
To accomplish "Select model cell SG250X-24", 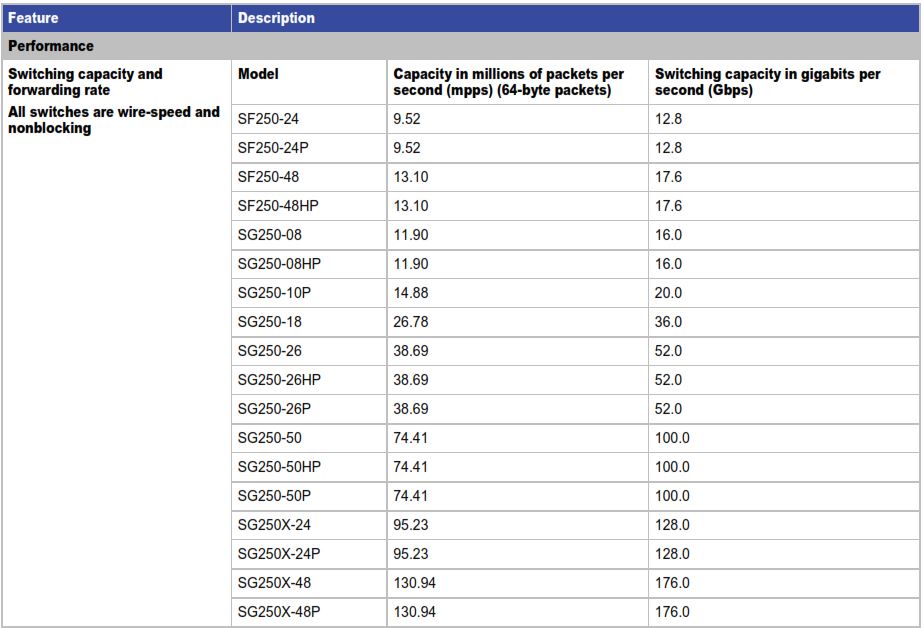I will (x=309, y=524).
